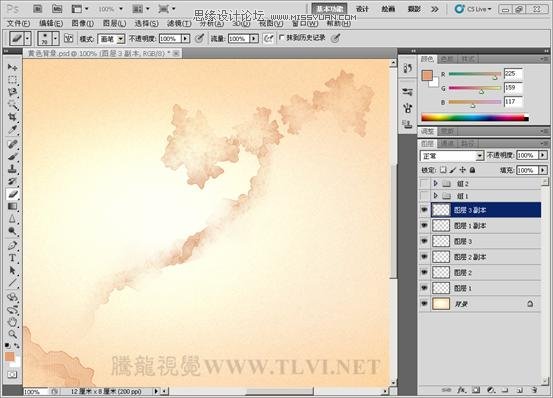Open the options bar opacity slider arrow

(186, 38)
